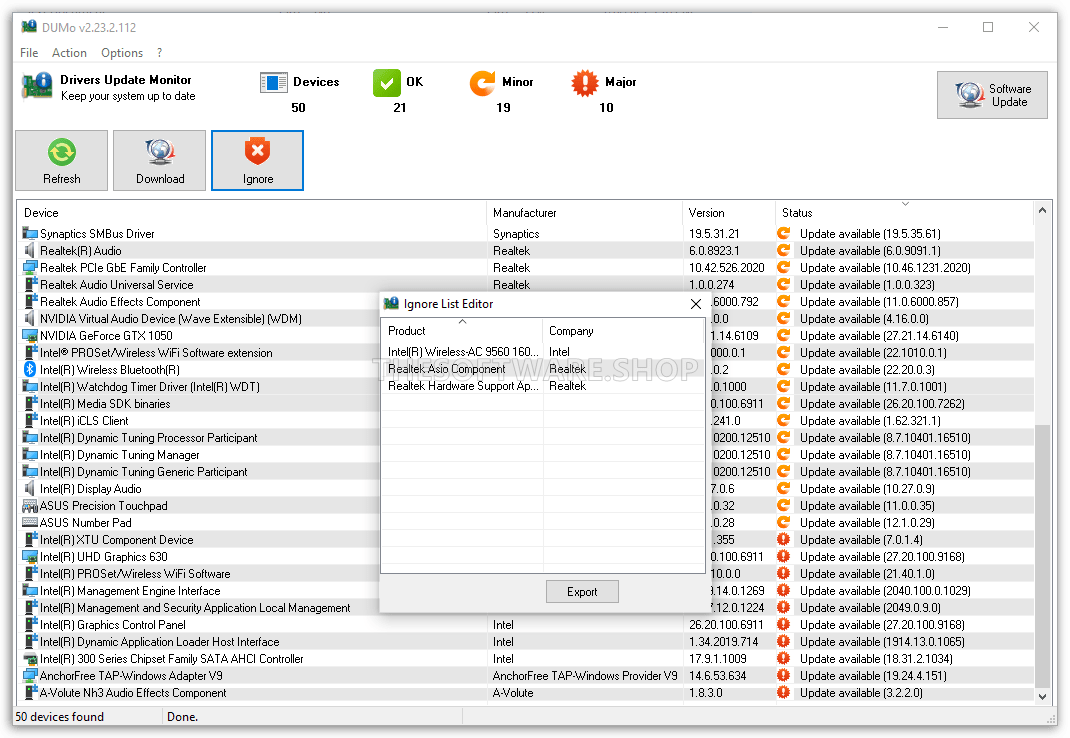Click the Synaptics SMBus Driver device icon
Screen dimensions: 1070x738
[30, 233]
